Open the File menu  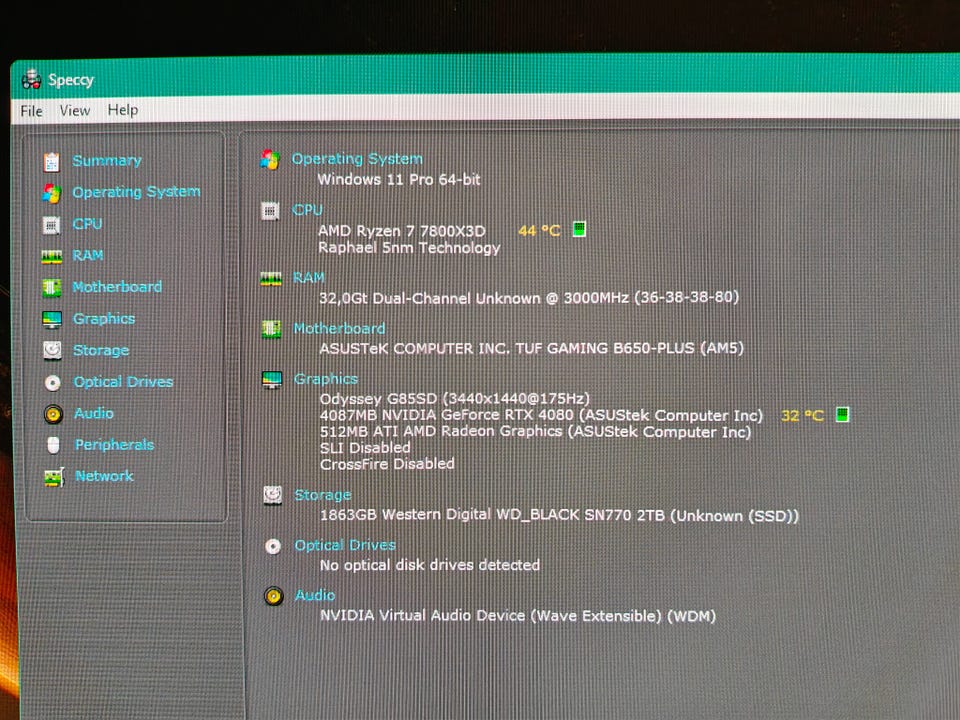coord(31,111)
